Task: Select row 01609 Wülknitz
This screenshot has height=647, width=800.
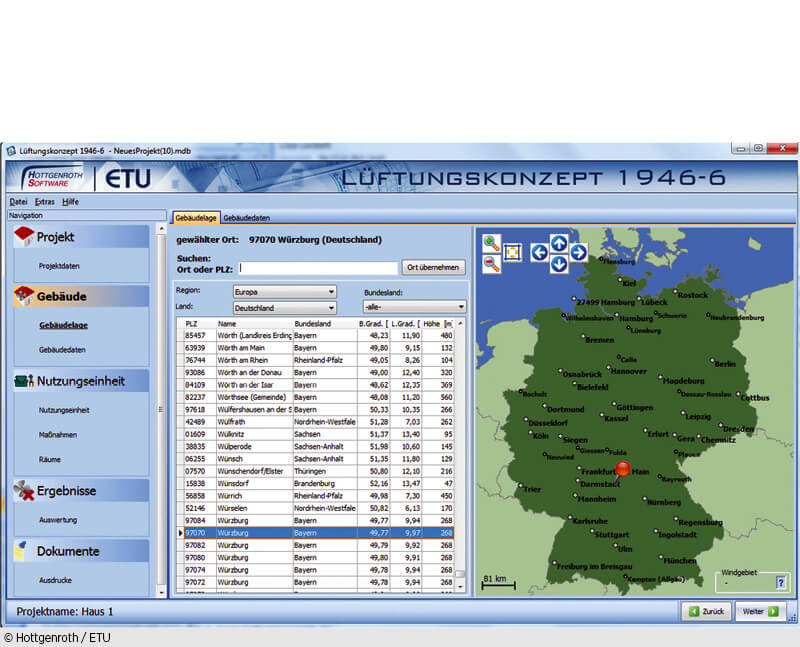Action: (315, 434)
